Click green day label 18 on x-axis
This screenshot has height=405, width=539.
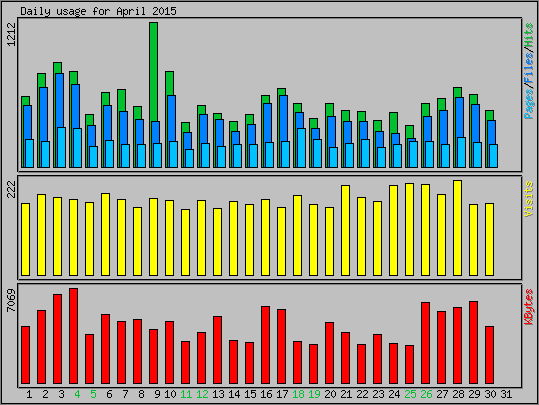point(298,394)
